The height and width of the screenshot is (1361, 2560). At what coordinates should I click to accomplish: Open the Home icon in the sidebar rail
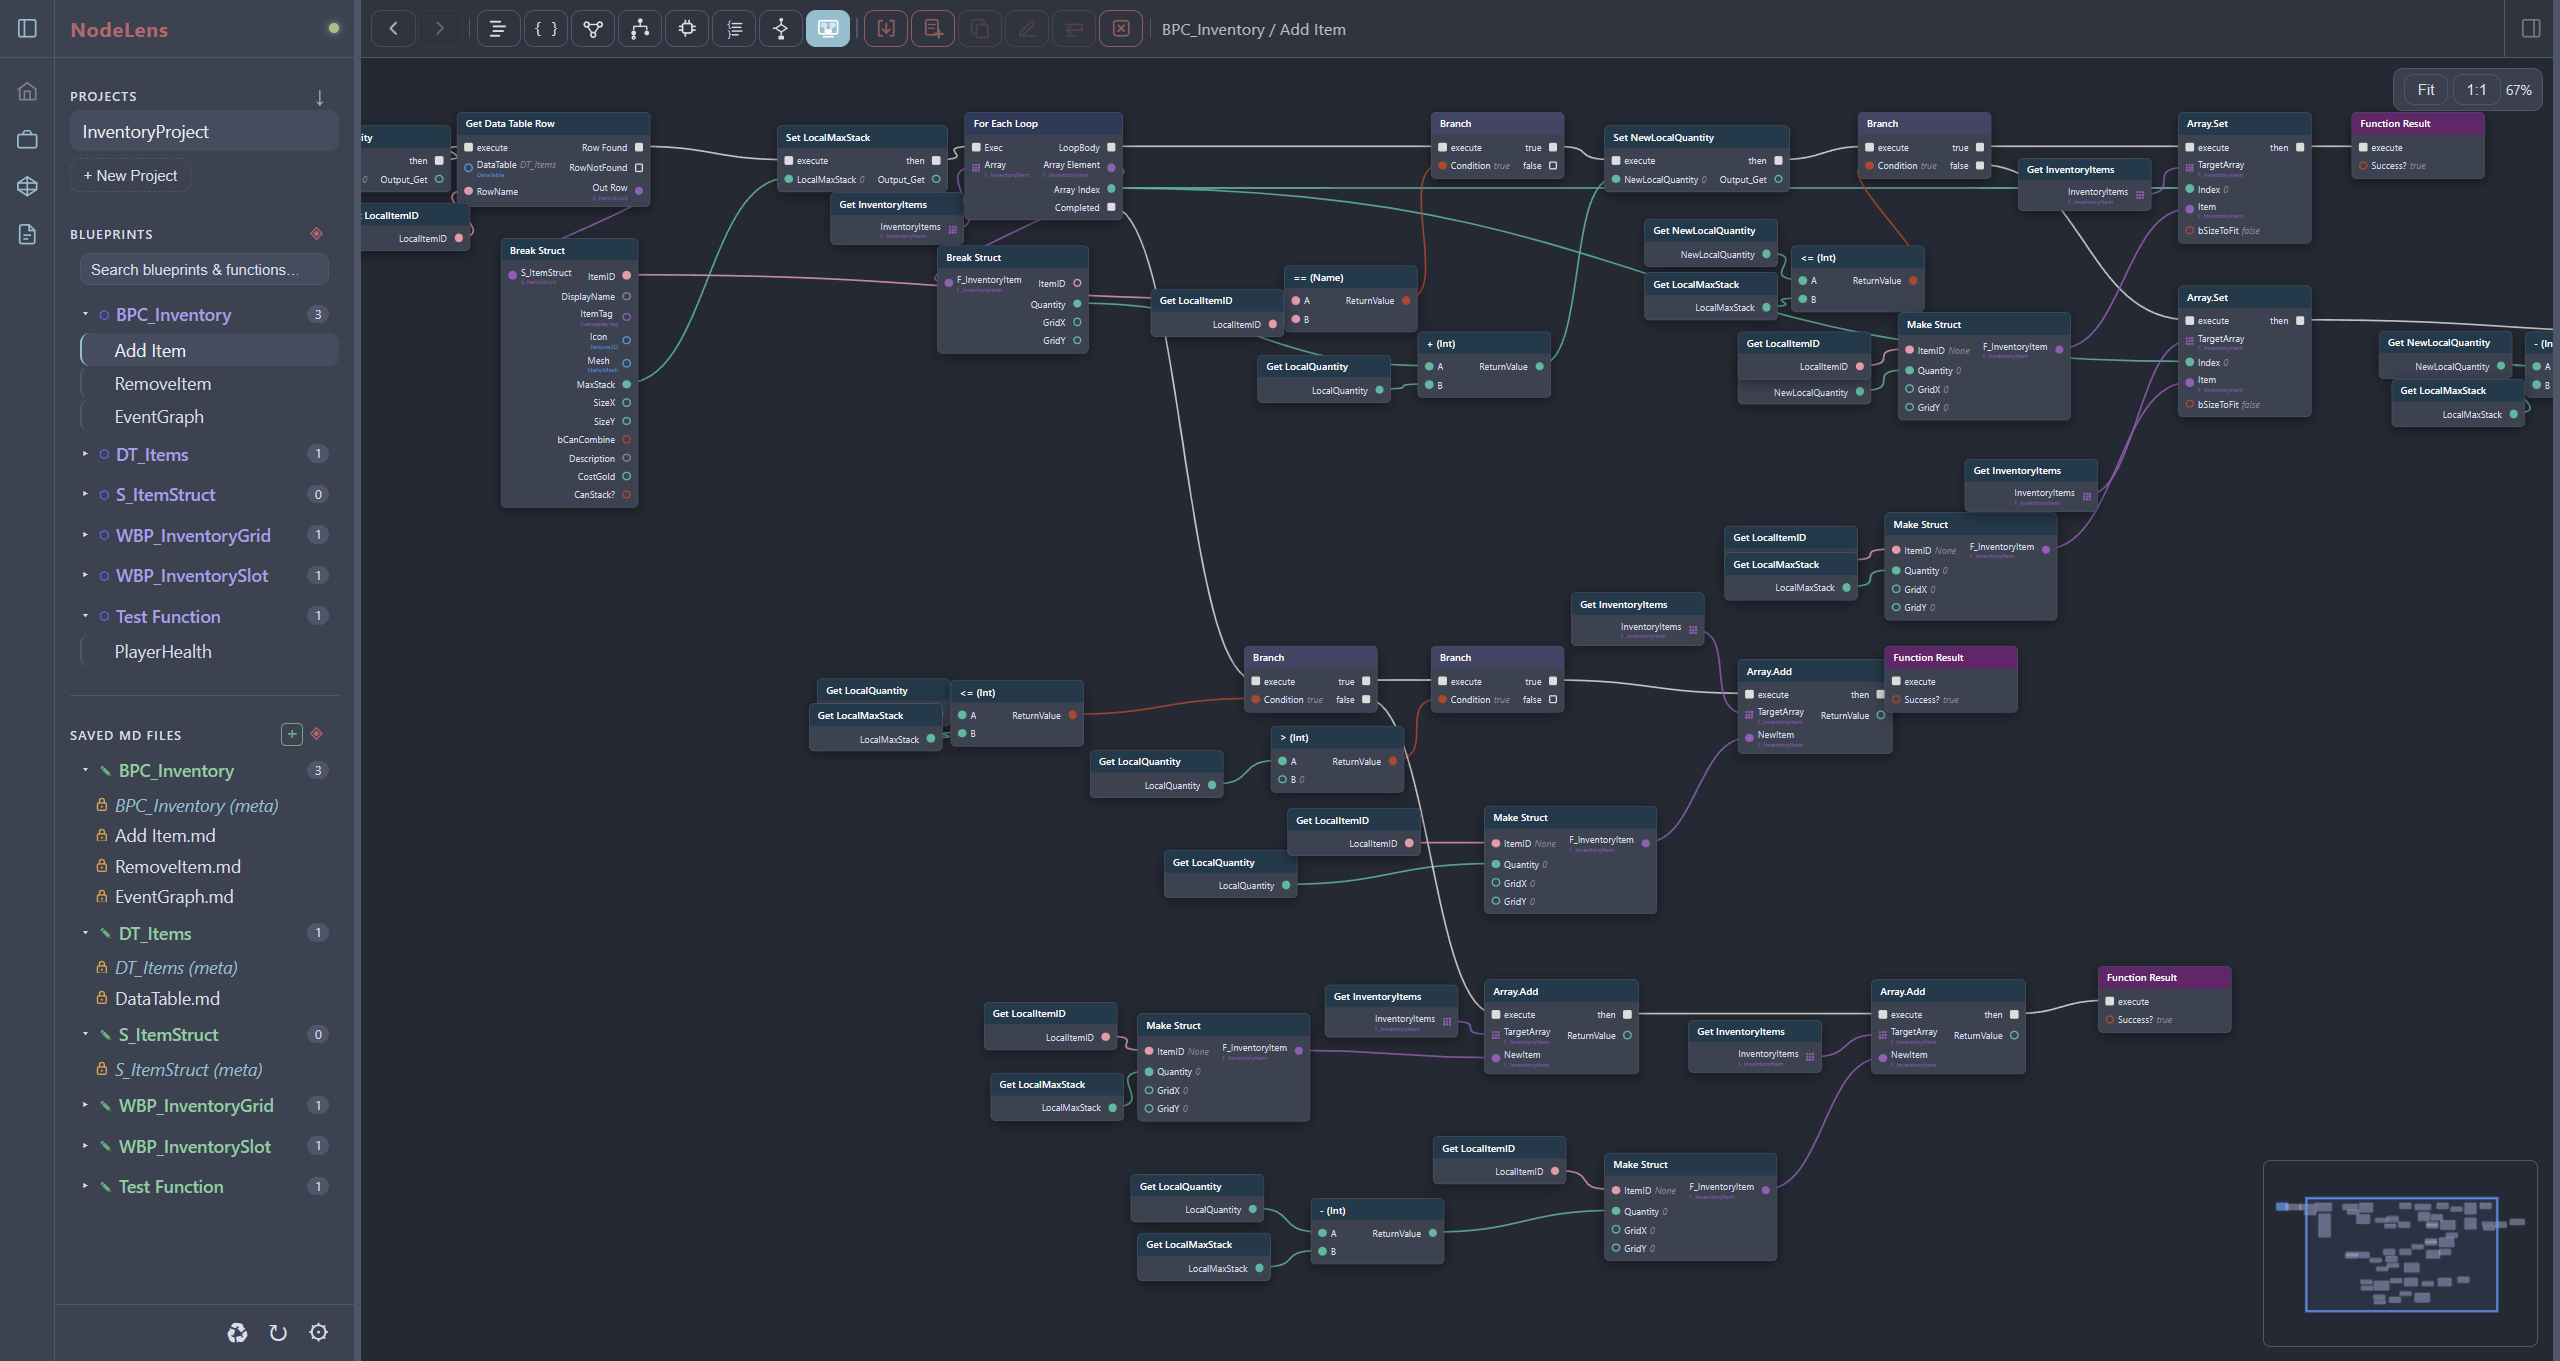coord(28,92)
